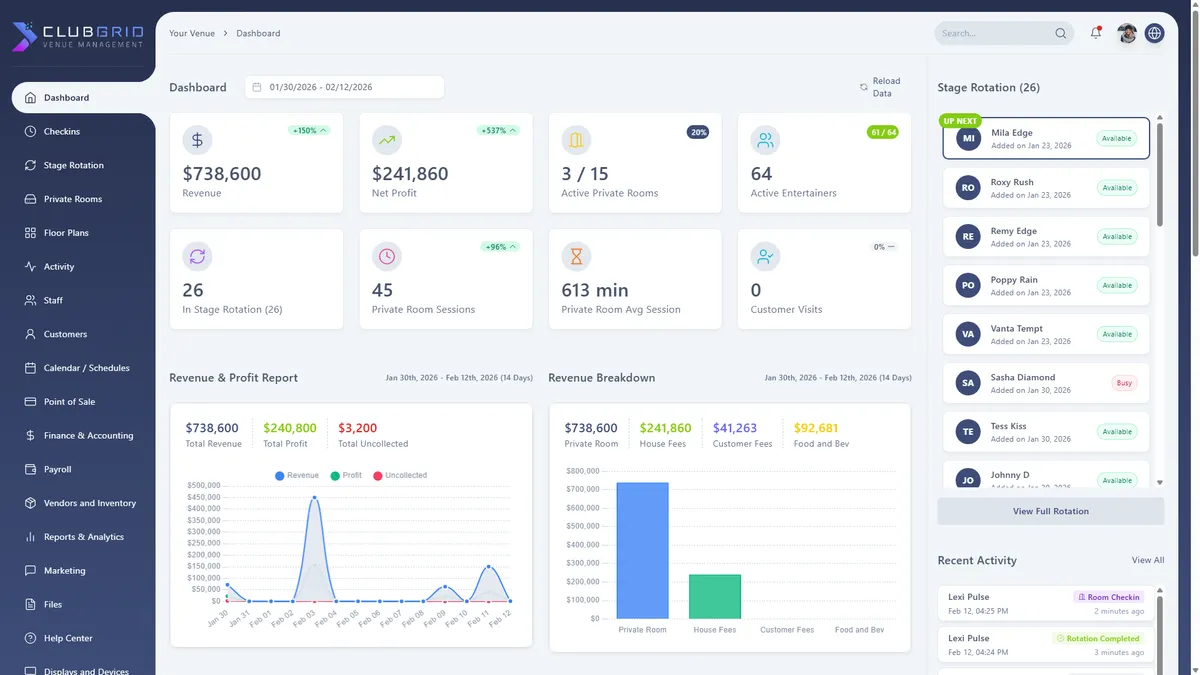Image resolution: width=1200 pixels, height=675 pixels.
Task: Click the Files document icon
Action: pos(30,605)
